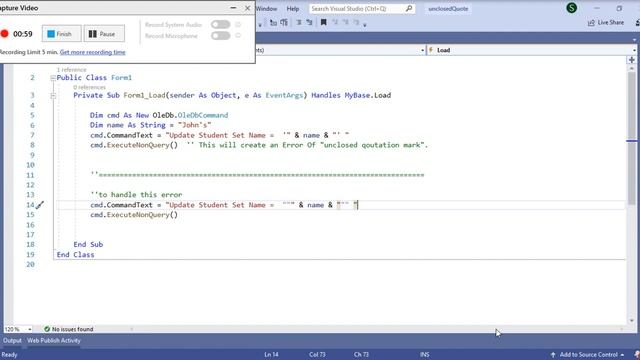Click the info icon beside Record Microphone
Screen dimensions: 640x360
point(238,36)
